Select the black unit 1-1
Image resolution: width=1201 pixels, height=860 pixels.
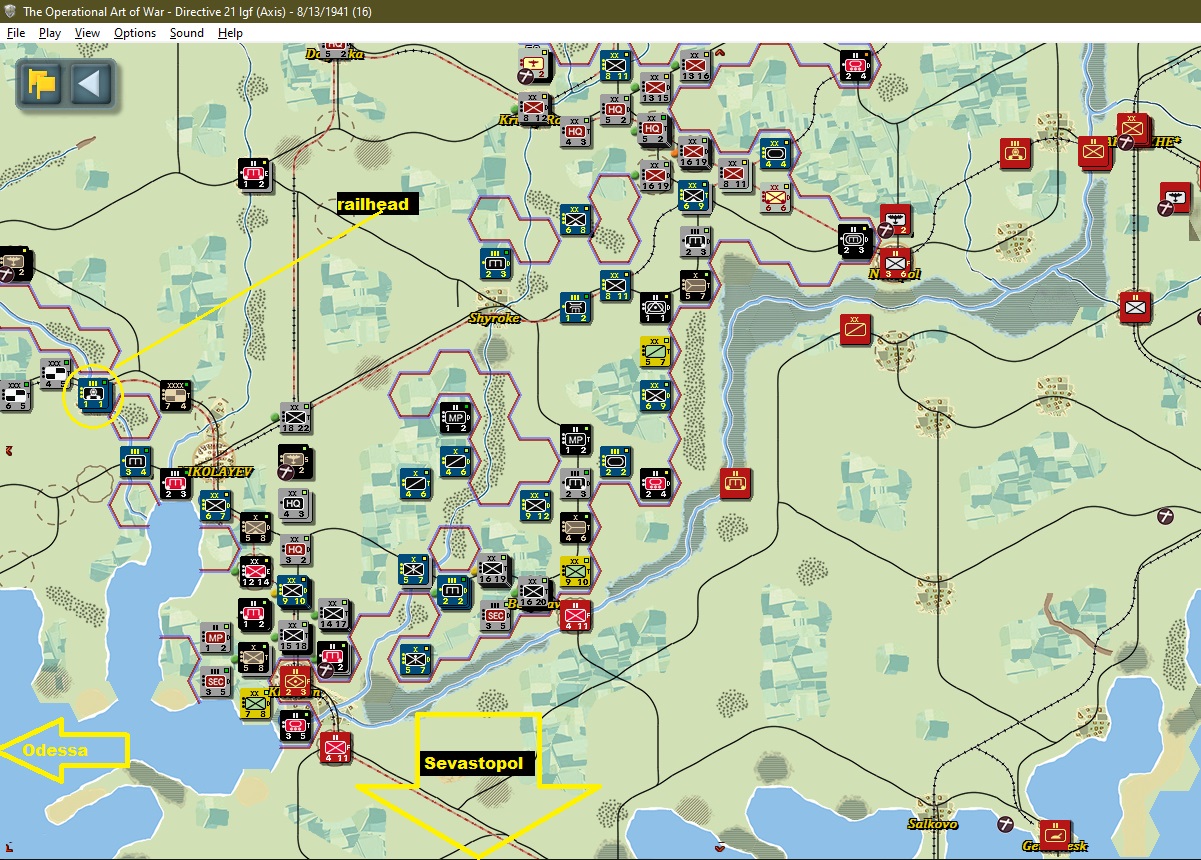(x=655, y=308)
